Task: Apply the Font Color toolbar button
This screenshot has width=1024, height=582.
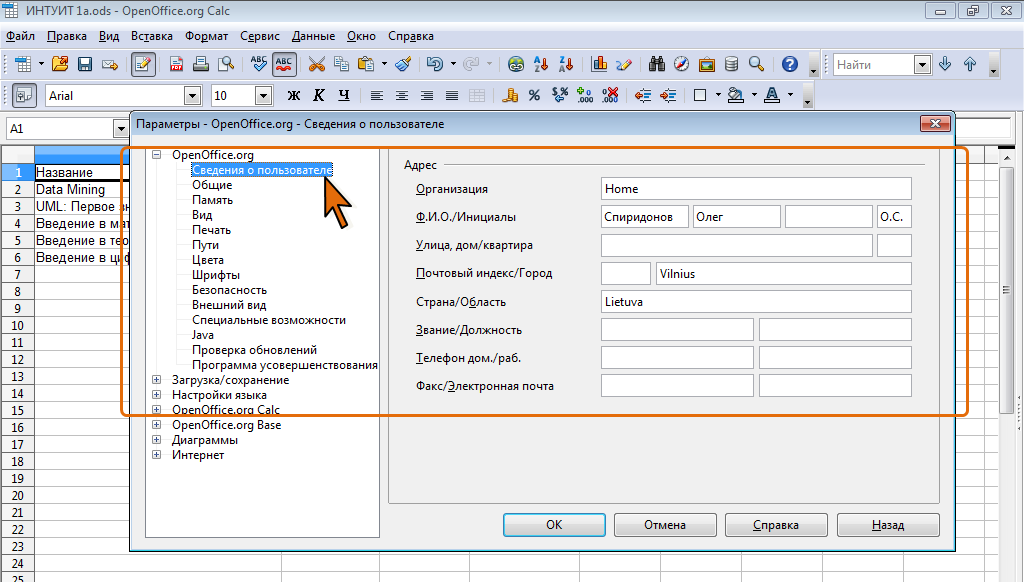Action: tap(772, 95)
